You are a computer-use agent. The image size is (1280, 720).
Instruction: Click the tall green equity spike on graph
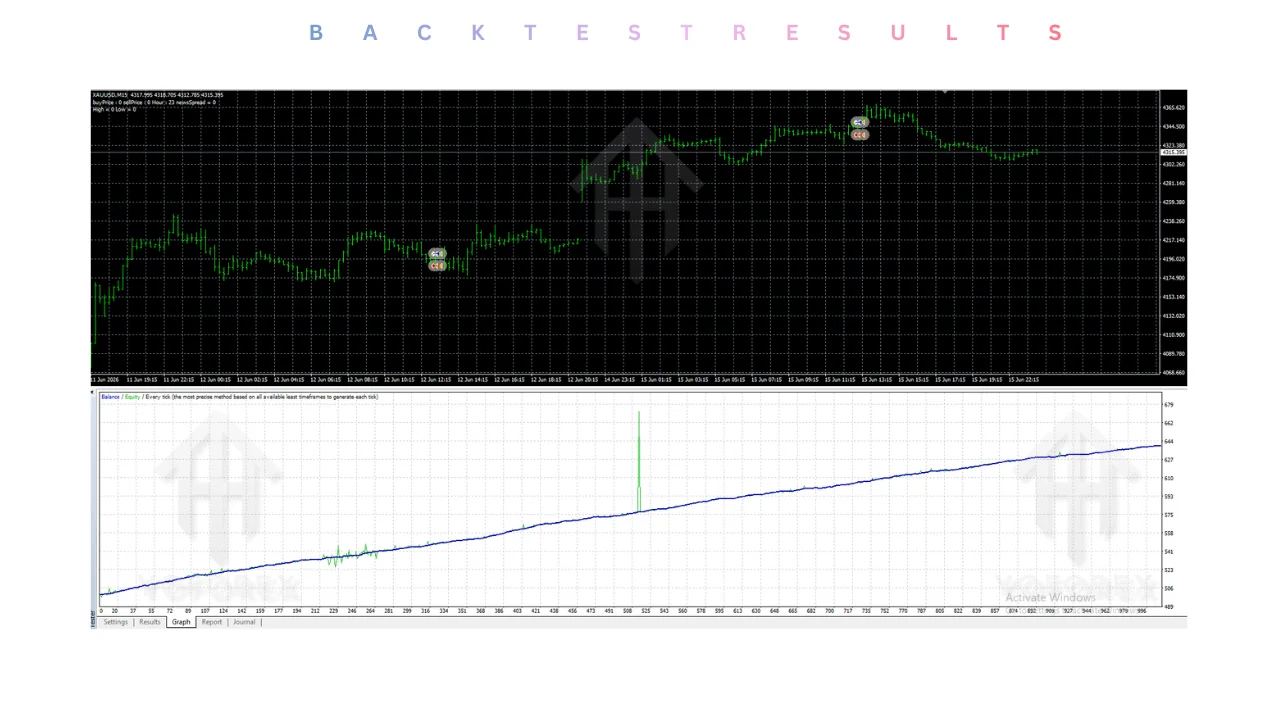[x=639, y=460]
